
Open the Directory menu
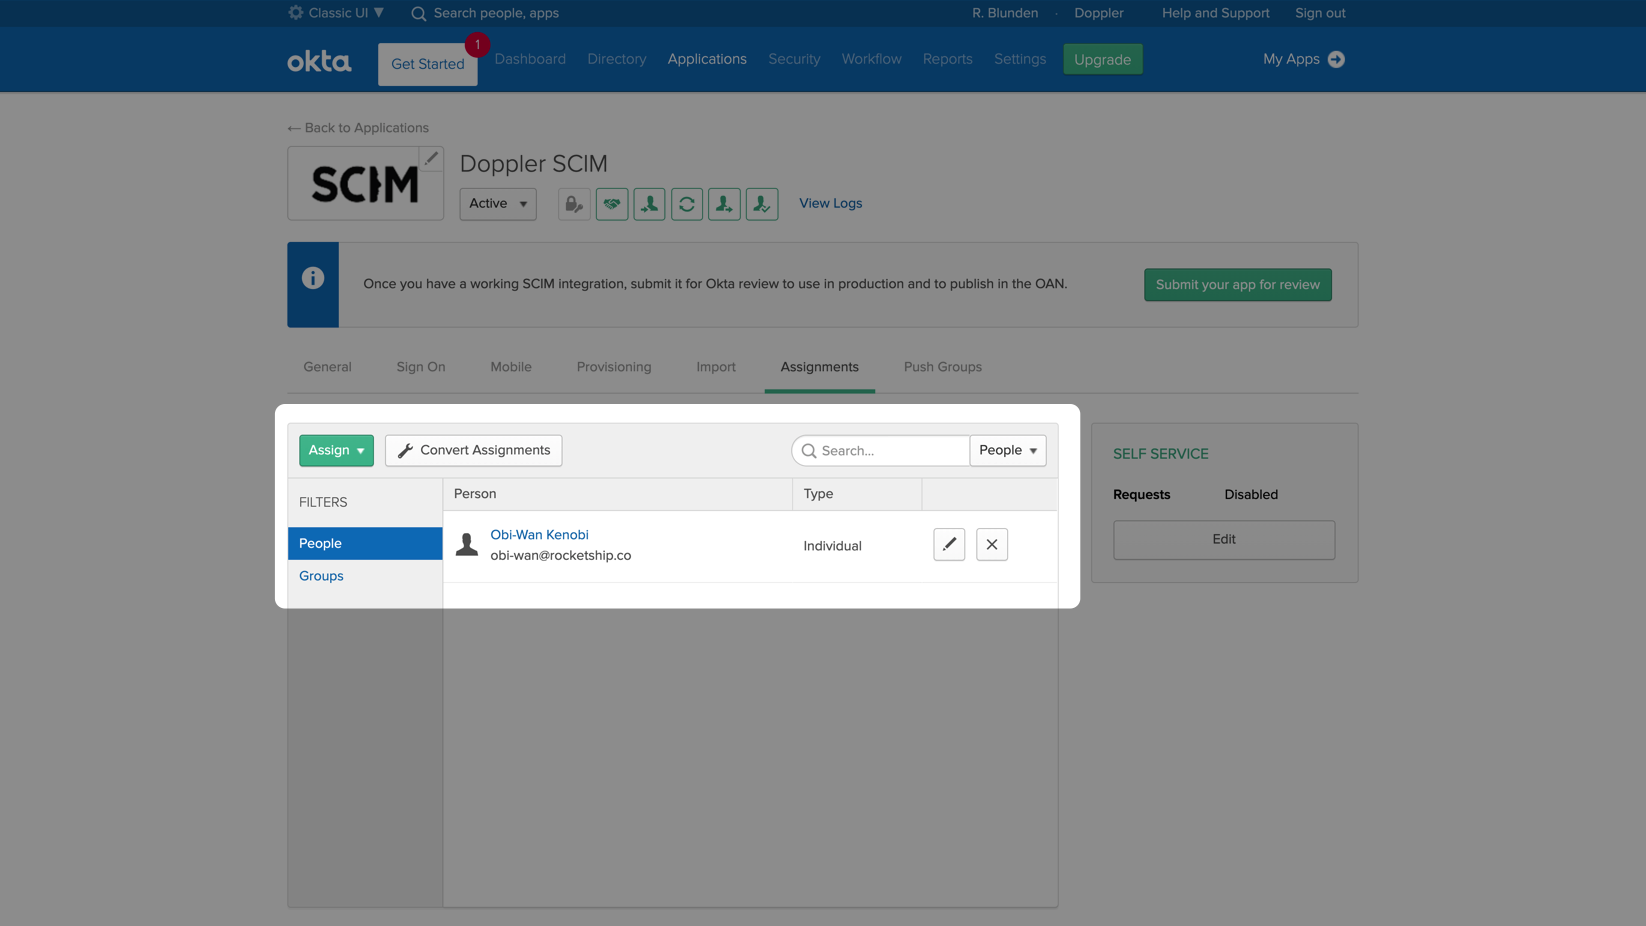(617, 59)
